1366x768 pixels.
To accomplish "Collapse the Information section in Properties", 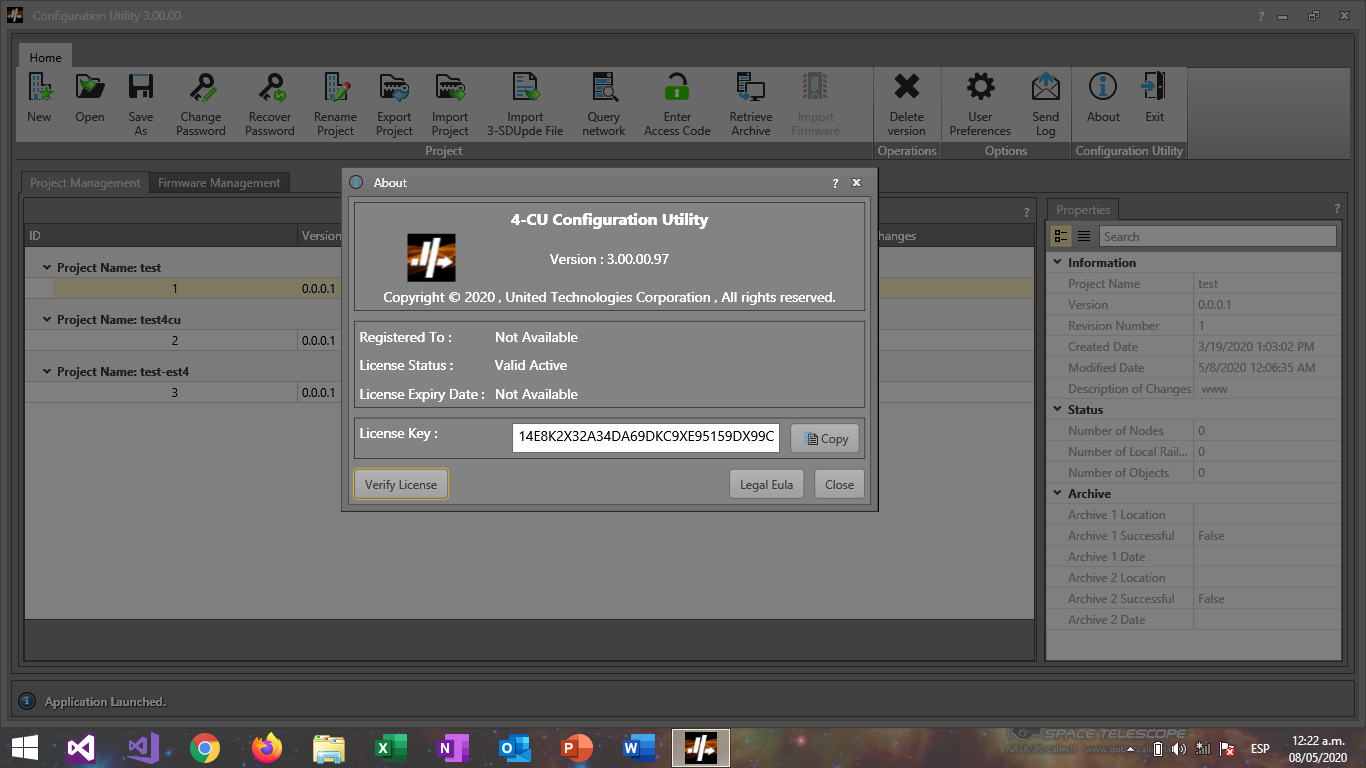I will [1058, 263].
